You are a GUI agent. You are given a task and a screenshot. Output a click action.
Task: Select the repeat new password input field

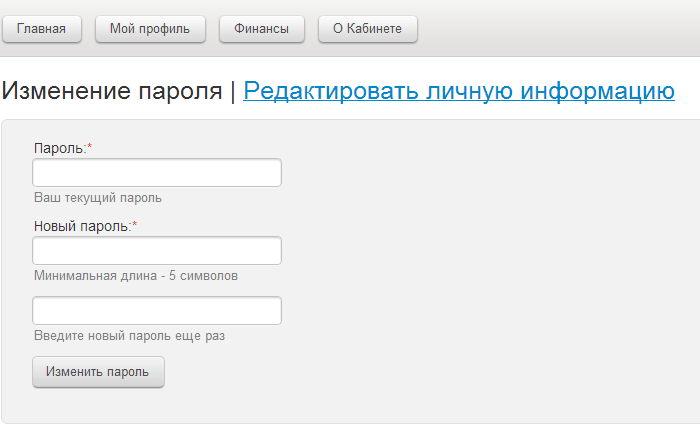(157, 311)
